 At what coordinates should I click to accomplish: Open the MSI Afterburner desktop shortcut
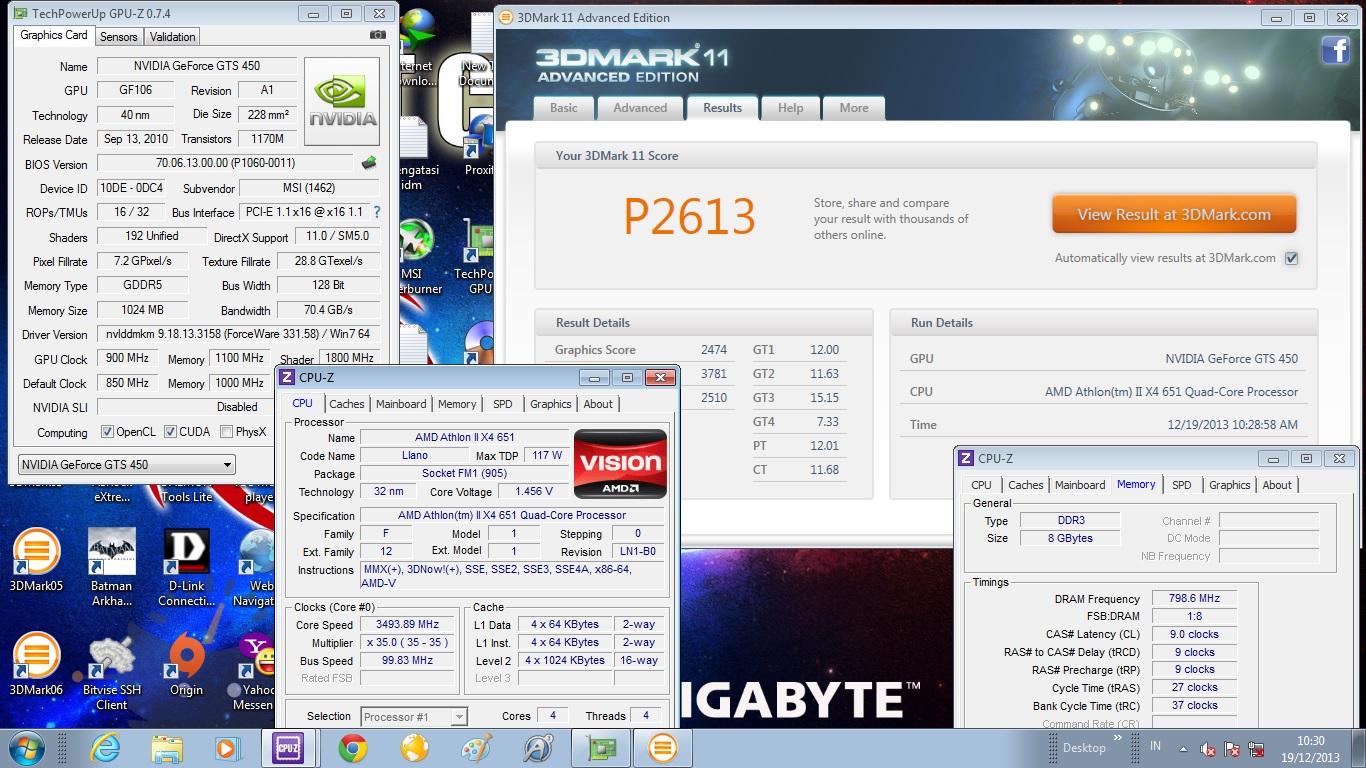coord(415,256)
